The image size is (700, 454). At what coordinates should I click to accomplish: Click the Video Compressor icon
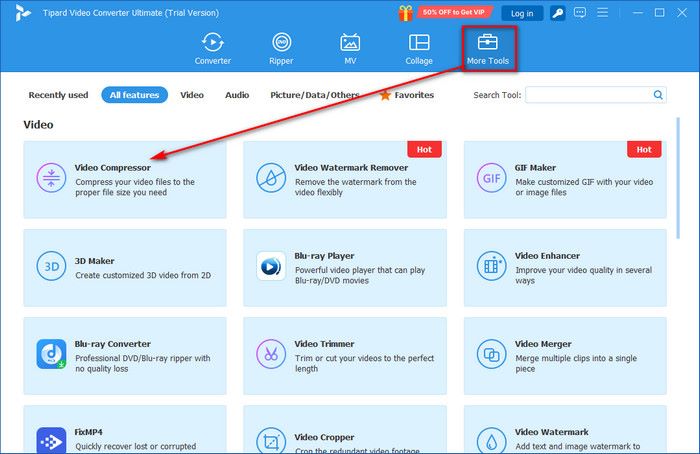pyautogui.click(x=51, y=178)
